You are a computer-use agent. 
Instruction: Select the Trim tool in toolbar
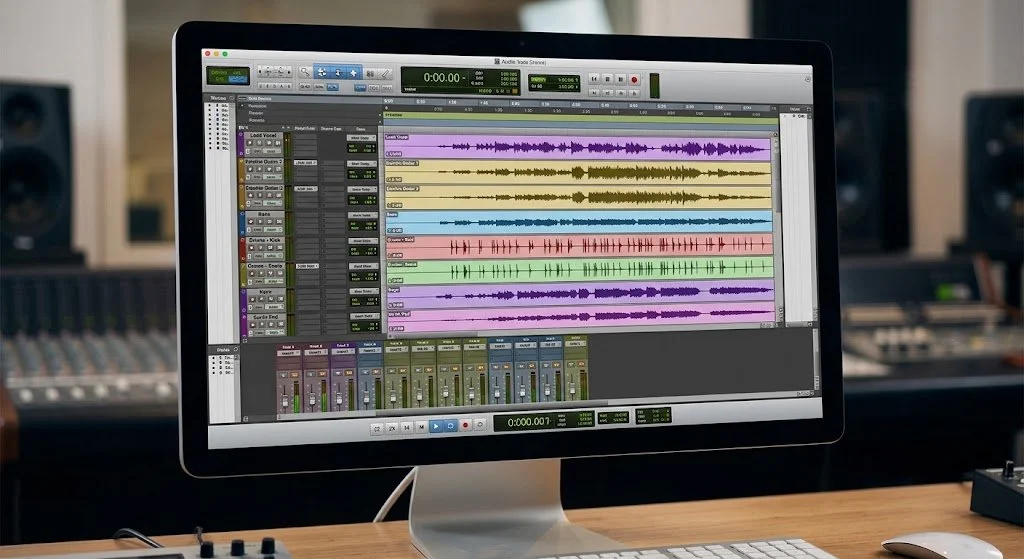pyautogui.click(x=322, y=72)
